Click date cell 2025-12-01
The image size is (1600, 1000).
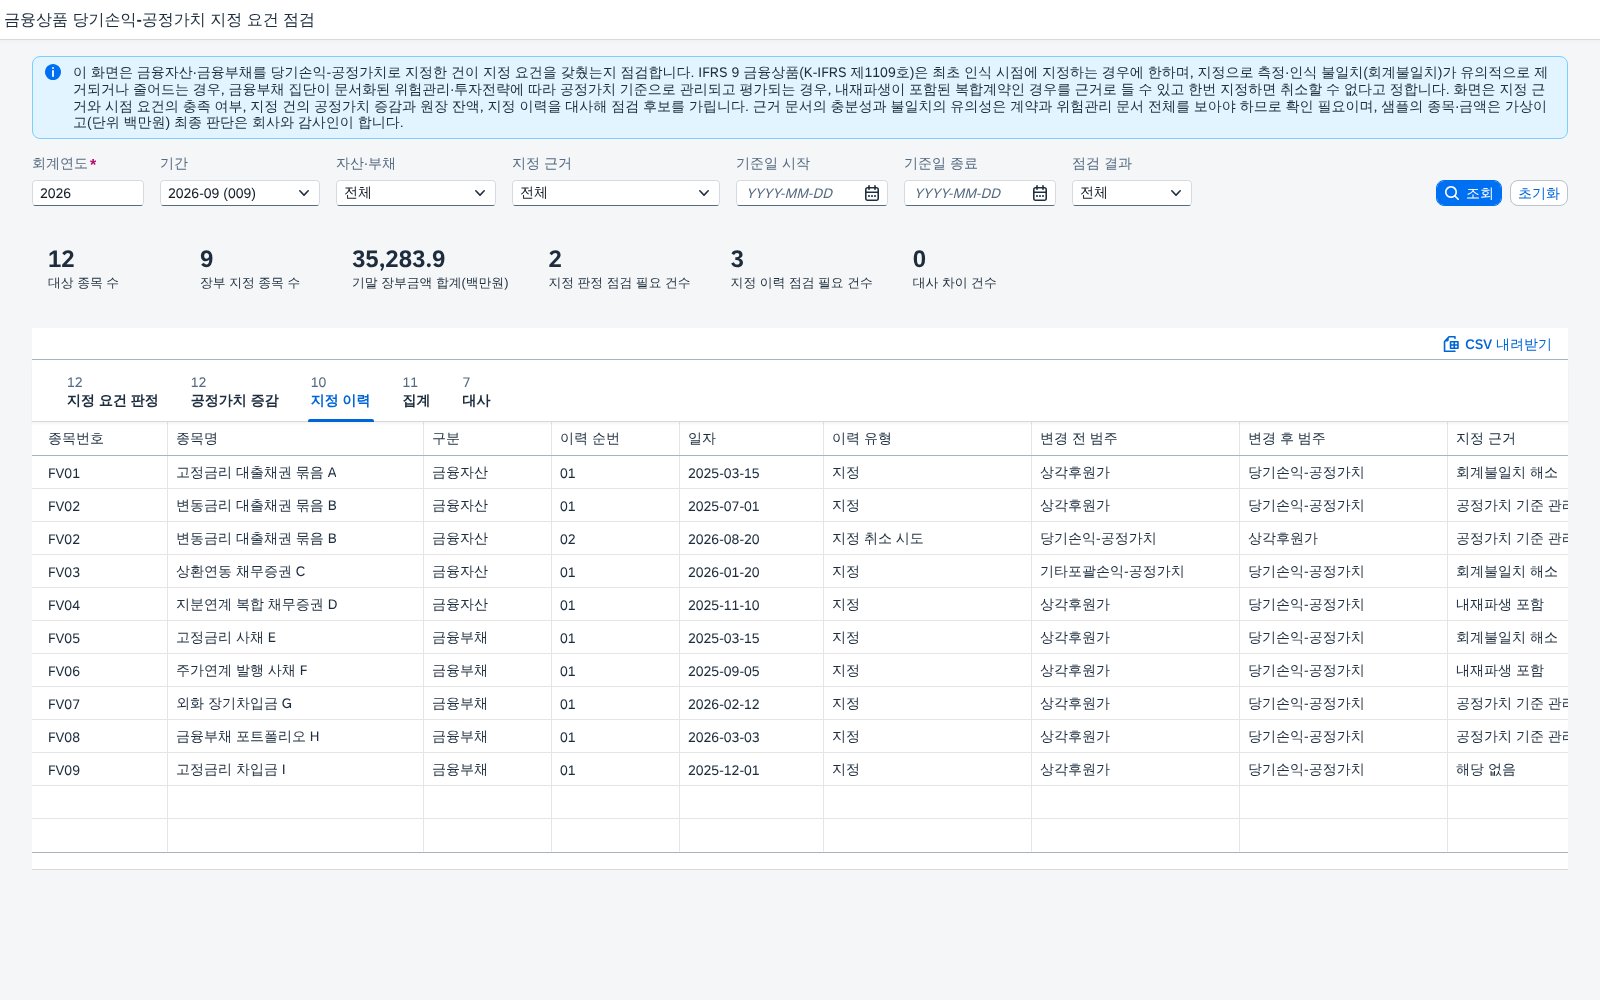752,770
